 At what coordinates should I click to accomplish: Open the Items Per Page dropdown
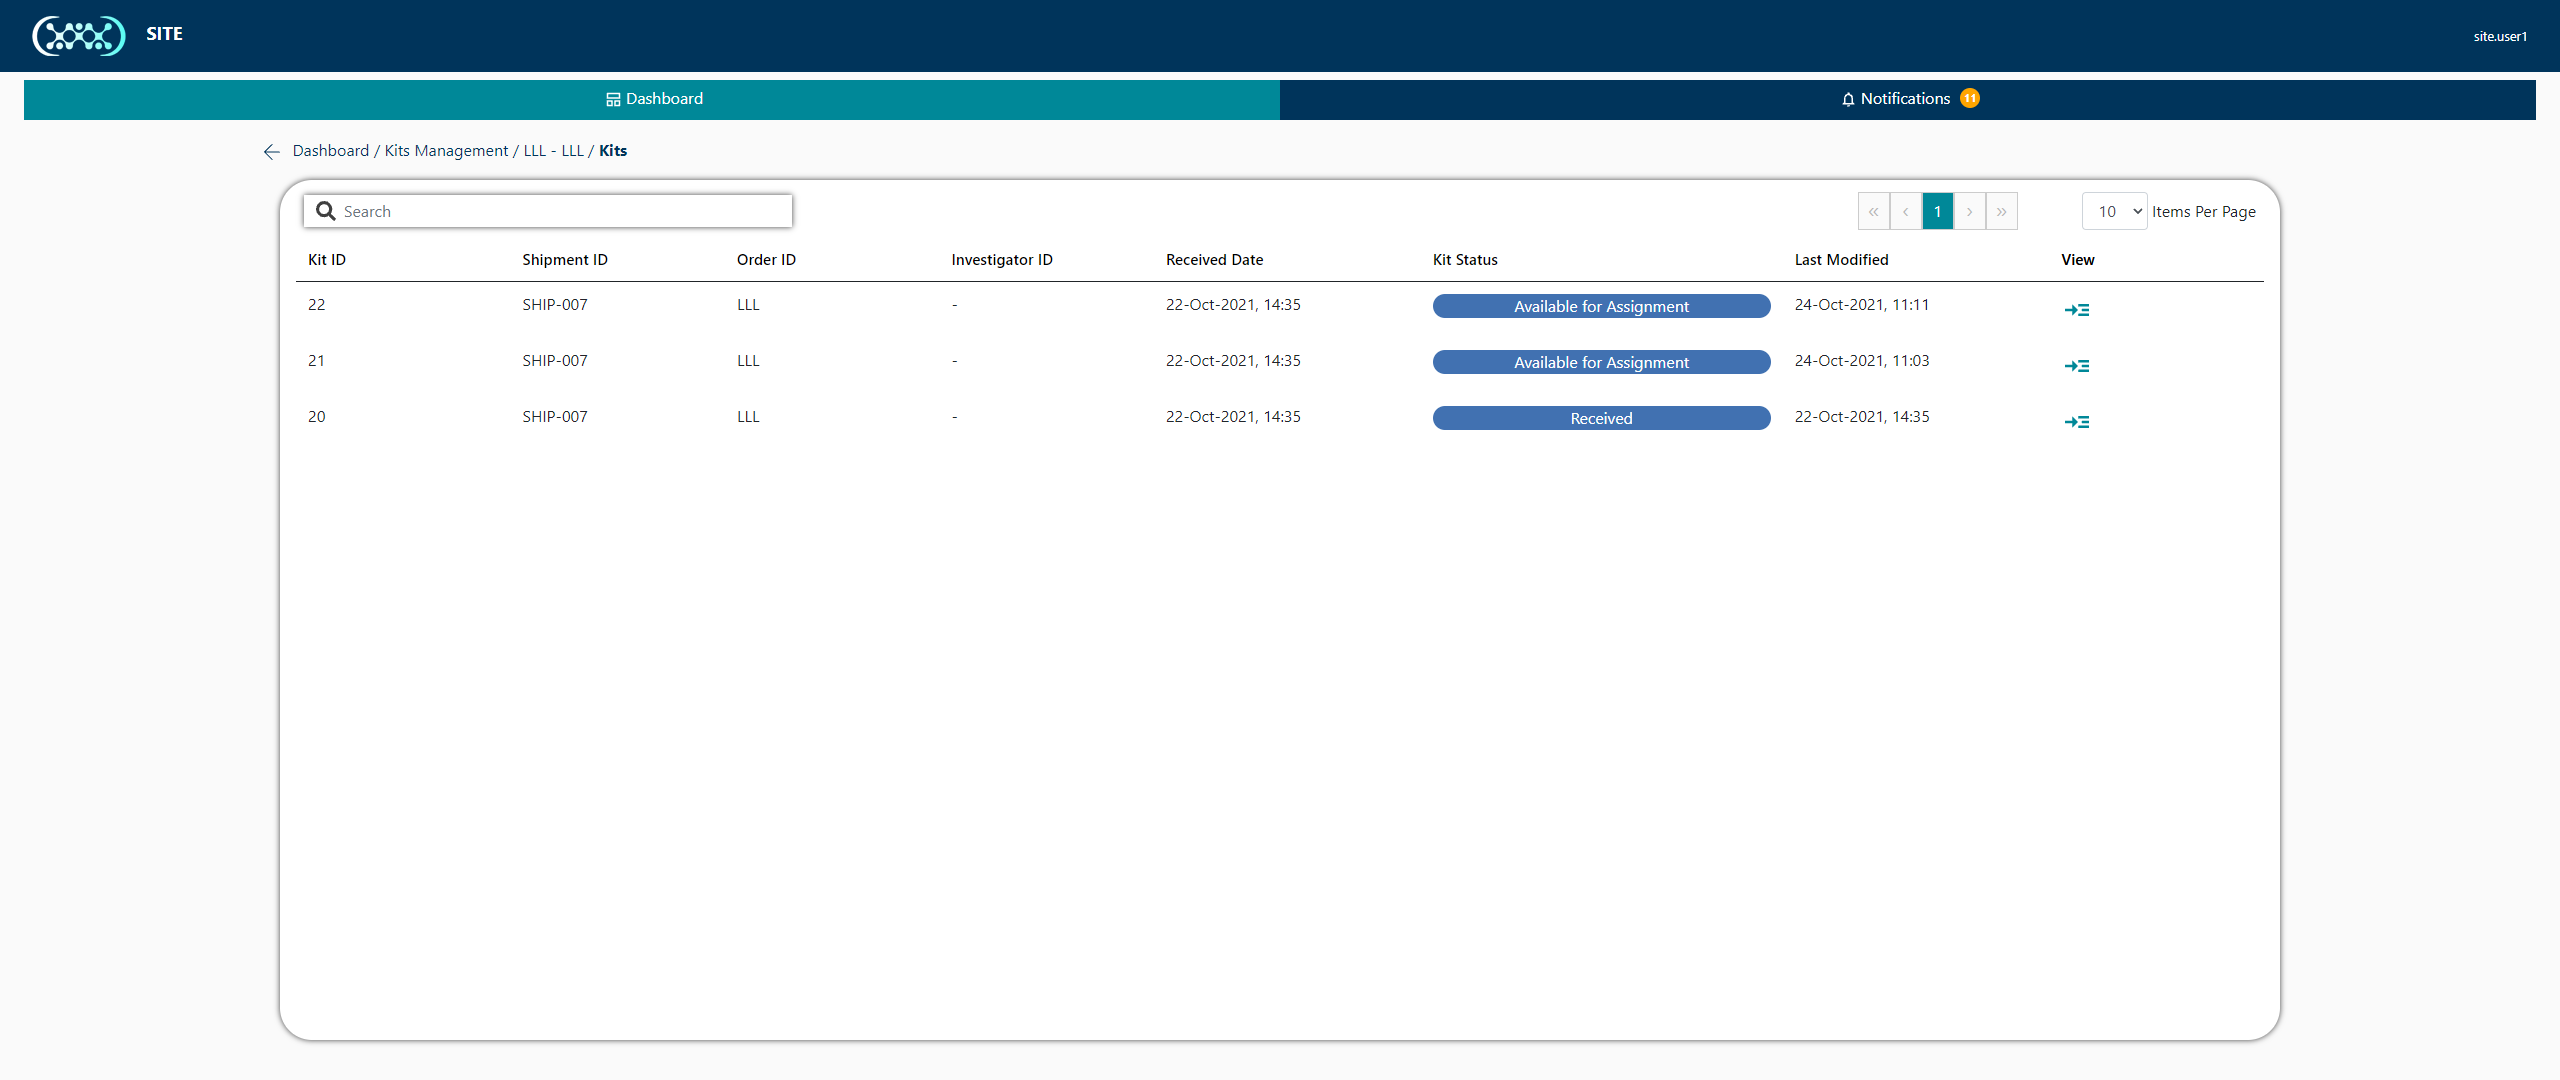[2113, 211]
